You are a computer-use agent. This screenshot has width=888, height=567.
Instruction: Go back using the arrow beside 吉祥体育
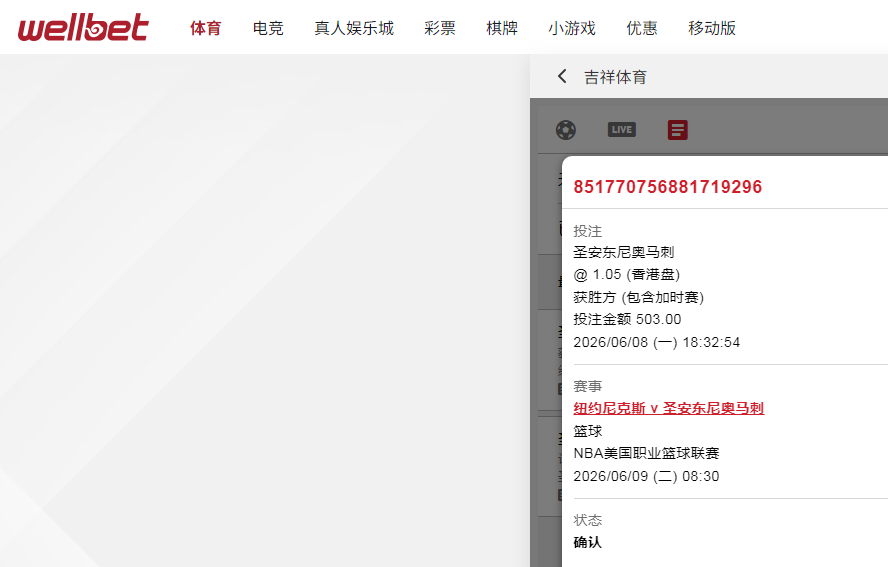[x=562, y=76]
